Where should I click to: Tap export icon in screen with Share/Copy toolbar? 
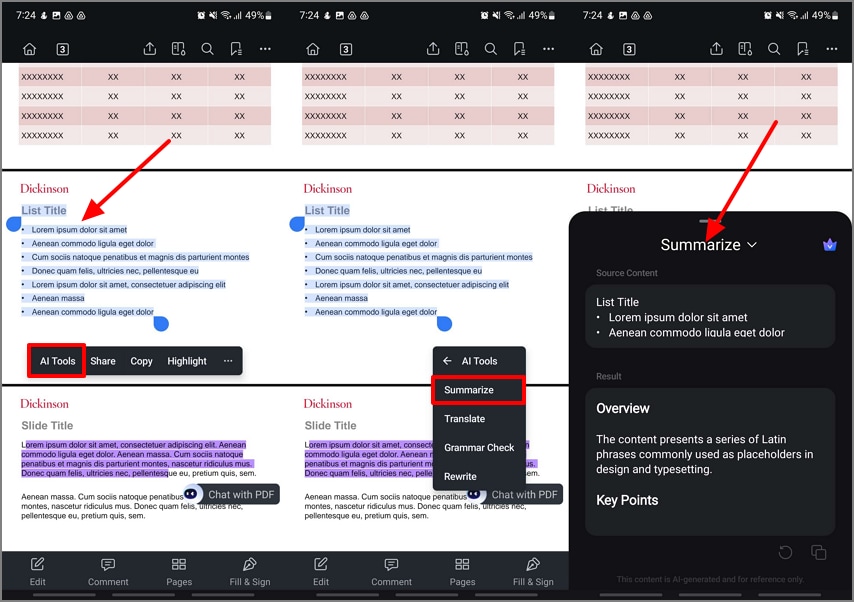coord(150,49)
